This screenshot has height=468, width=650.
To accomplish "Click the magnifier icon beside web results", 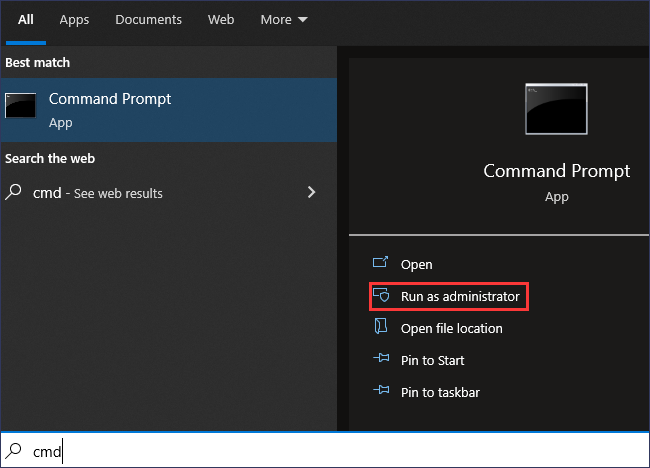I will click(15, 192).
